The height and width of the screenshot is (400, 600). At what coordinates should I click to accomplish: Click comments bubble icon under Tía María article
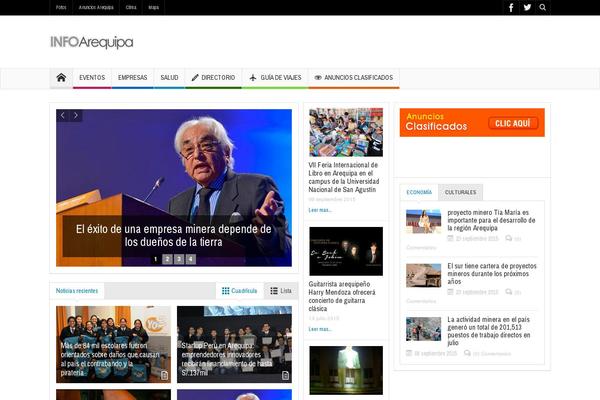509,238
